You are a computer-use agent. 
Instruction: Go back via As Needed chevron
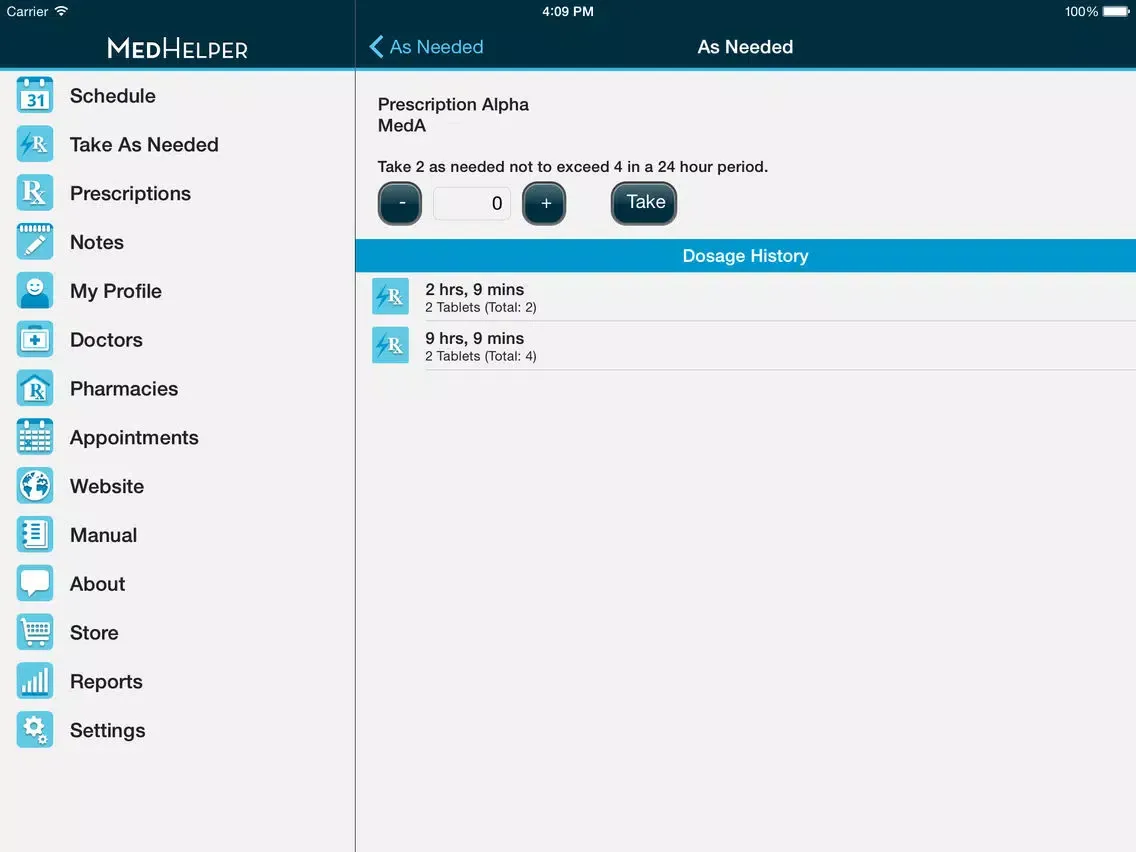426,47
